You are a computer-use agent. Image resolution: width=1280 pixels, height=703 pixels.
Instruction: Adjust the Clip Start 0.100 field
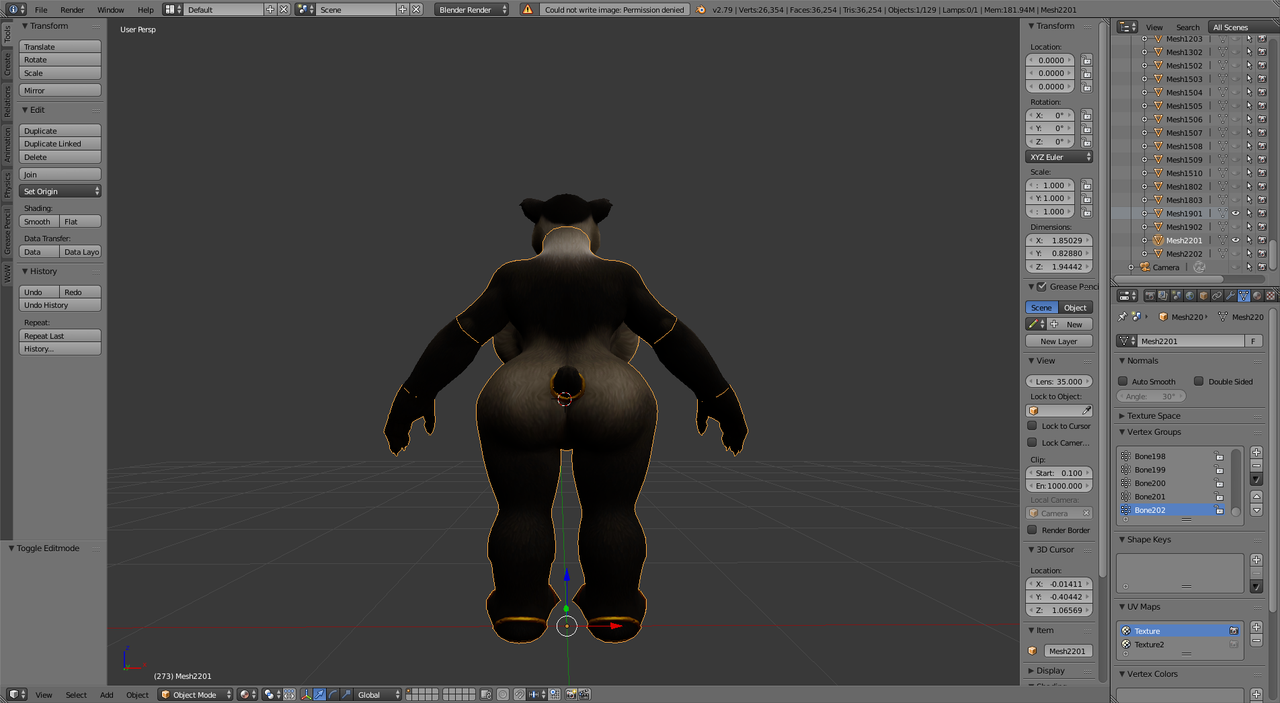pyautogui.click(x=1060, y=472)
